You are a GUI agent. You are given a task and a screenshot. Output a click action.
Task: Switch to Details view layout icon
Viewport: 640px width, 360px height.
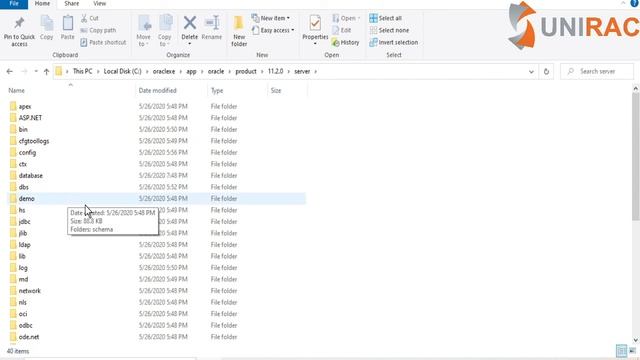pos(621,351)
